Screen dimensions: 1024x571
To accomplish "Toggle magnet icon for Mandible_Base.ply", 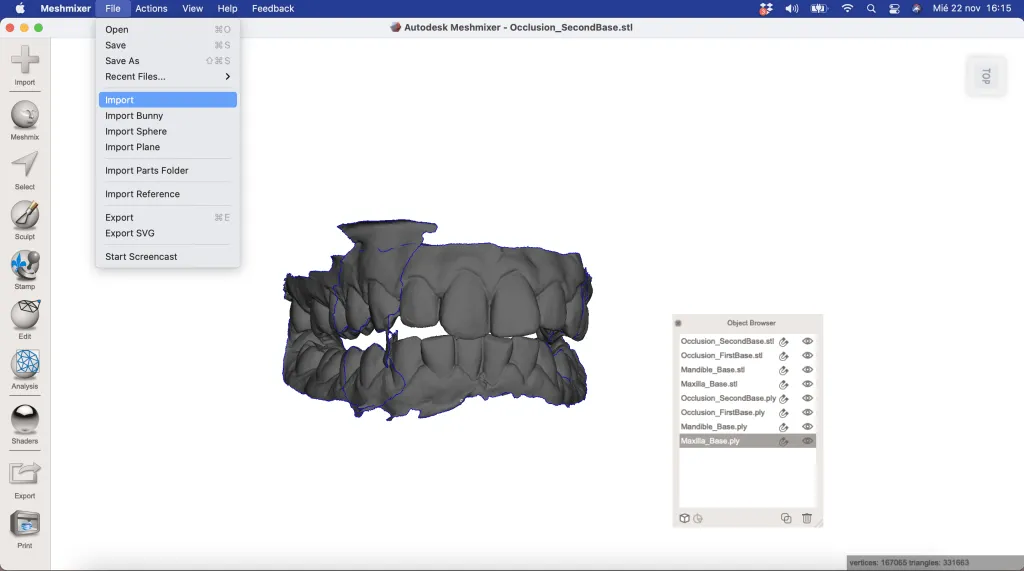I will [x=783, y=427].
